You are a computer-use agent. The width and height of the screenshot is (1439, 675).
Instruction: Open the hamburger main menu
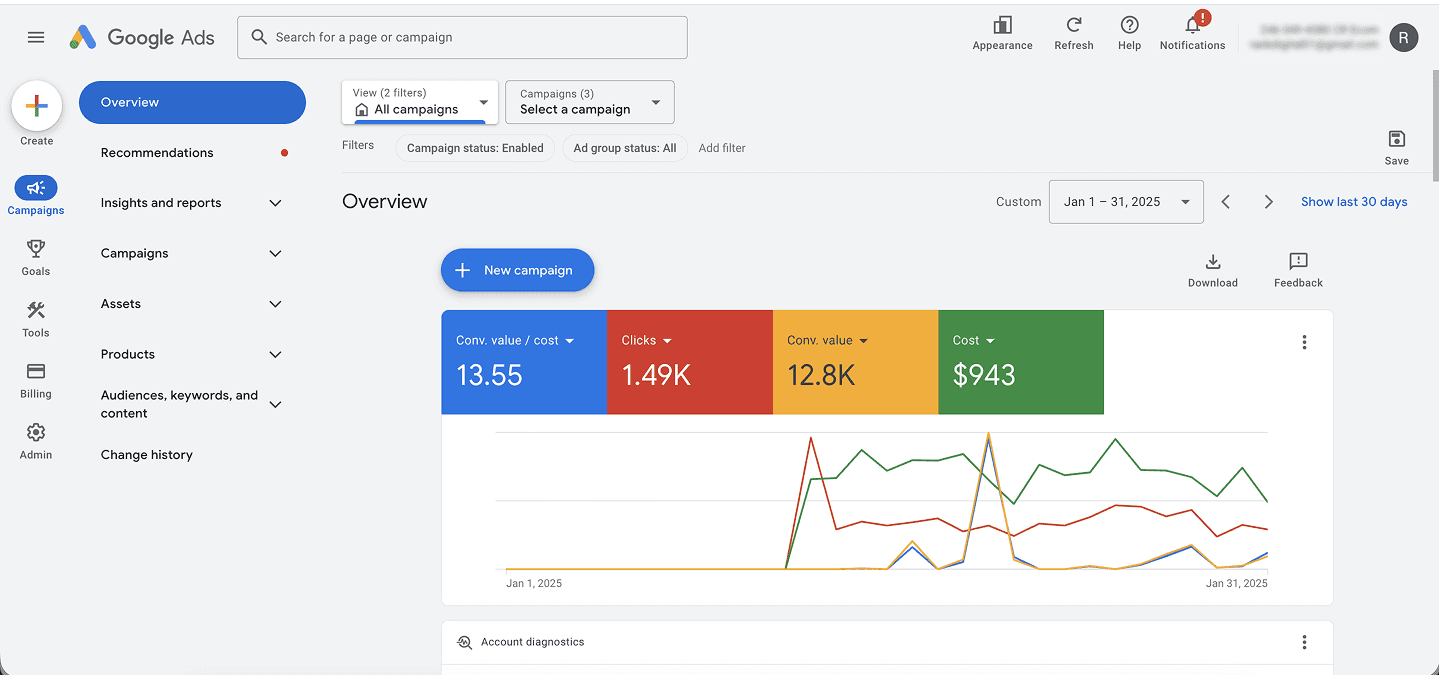(36, 37)
